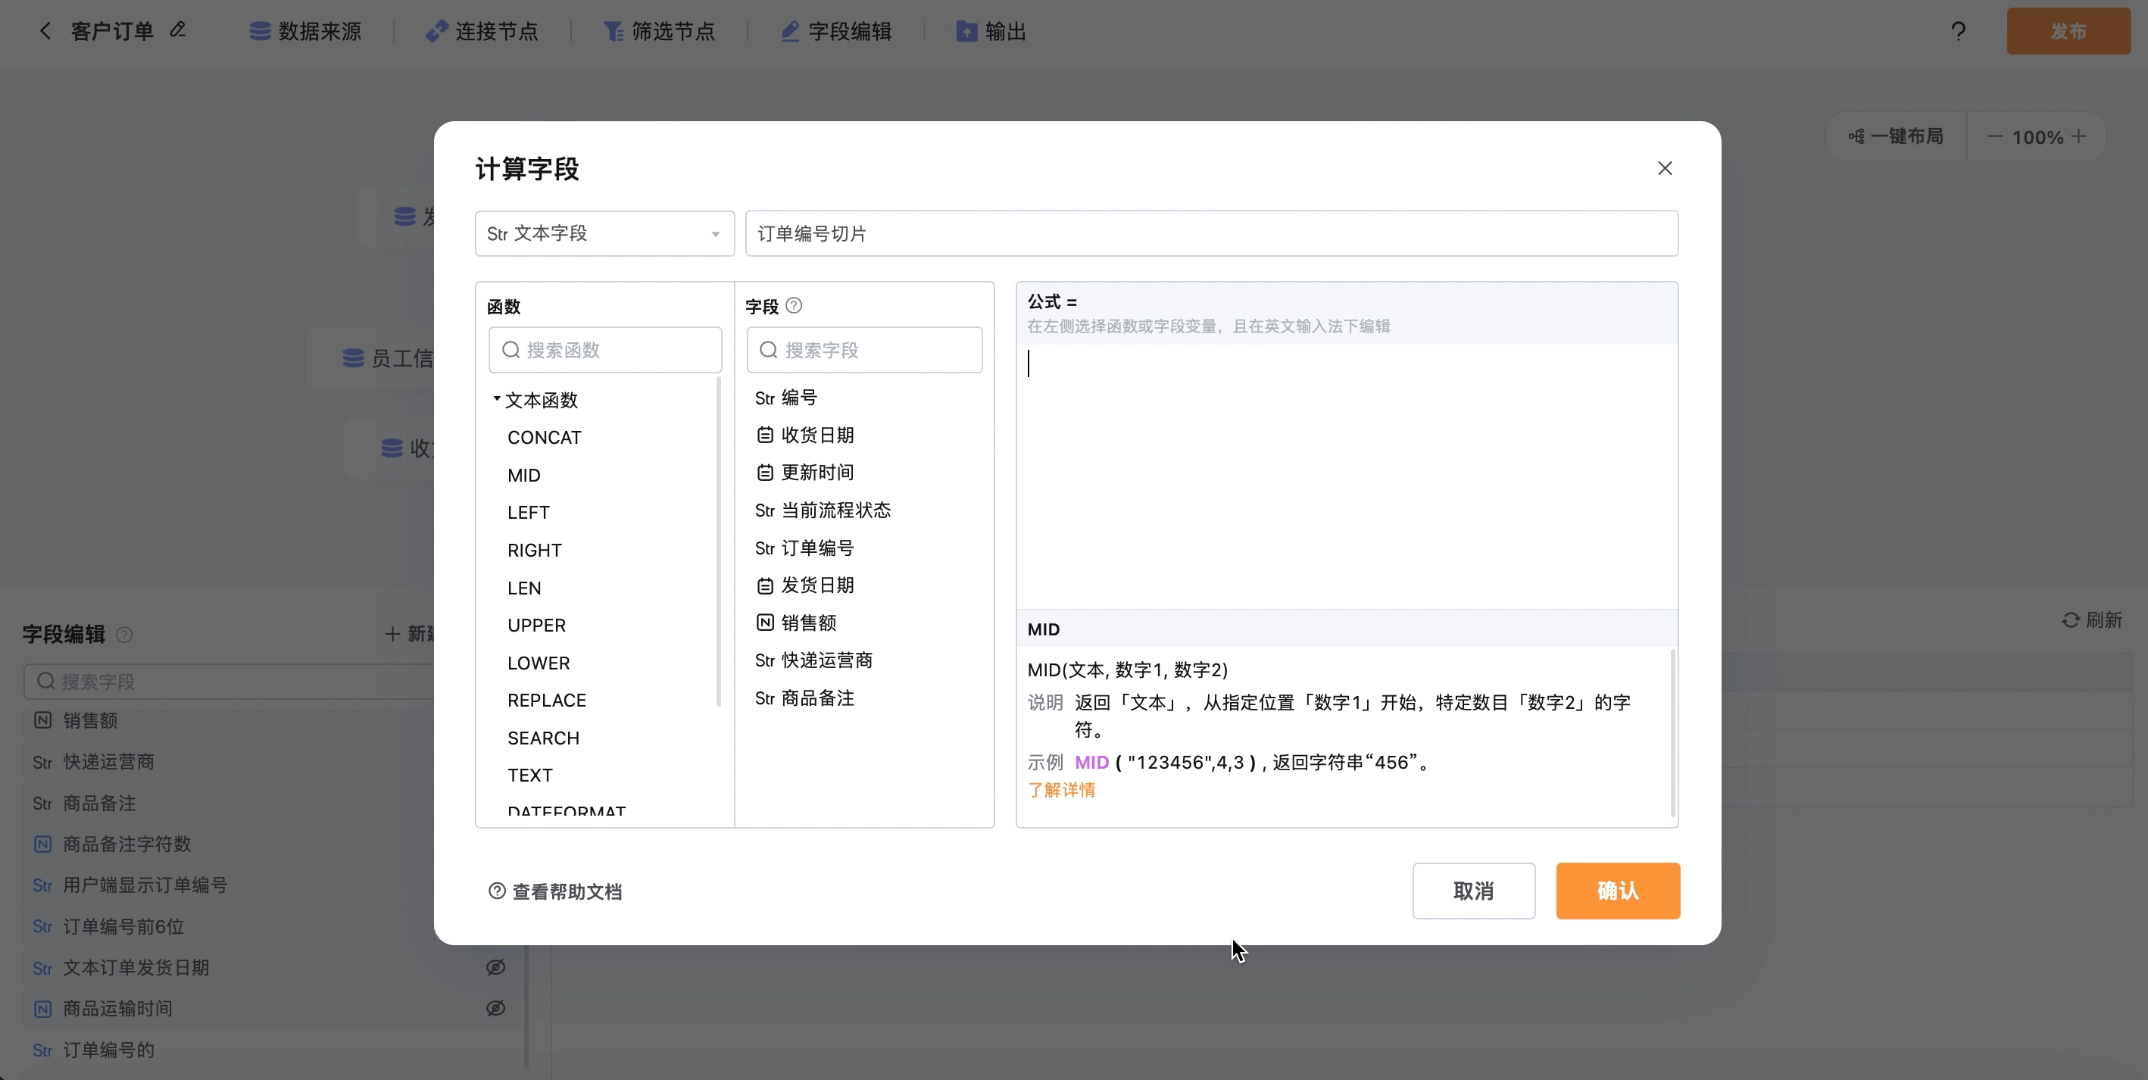Click the 刷新 refresh button
The image size is (2148, 1080).
[x=2092, y=620]
